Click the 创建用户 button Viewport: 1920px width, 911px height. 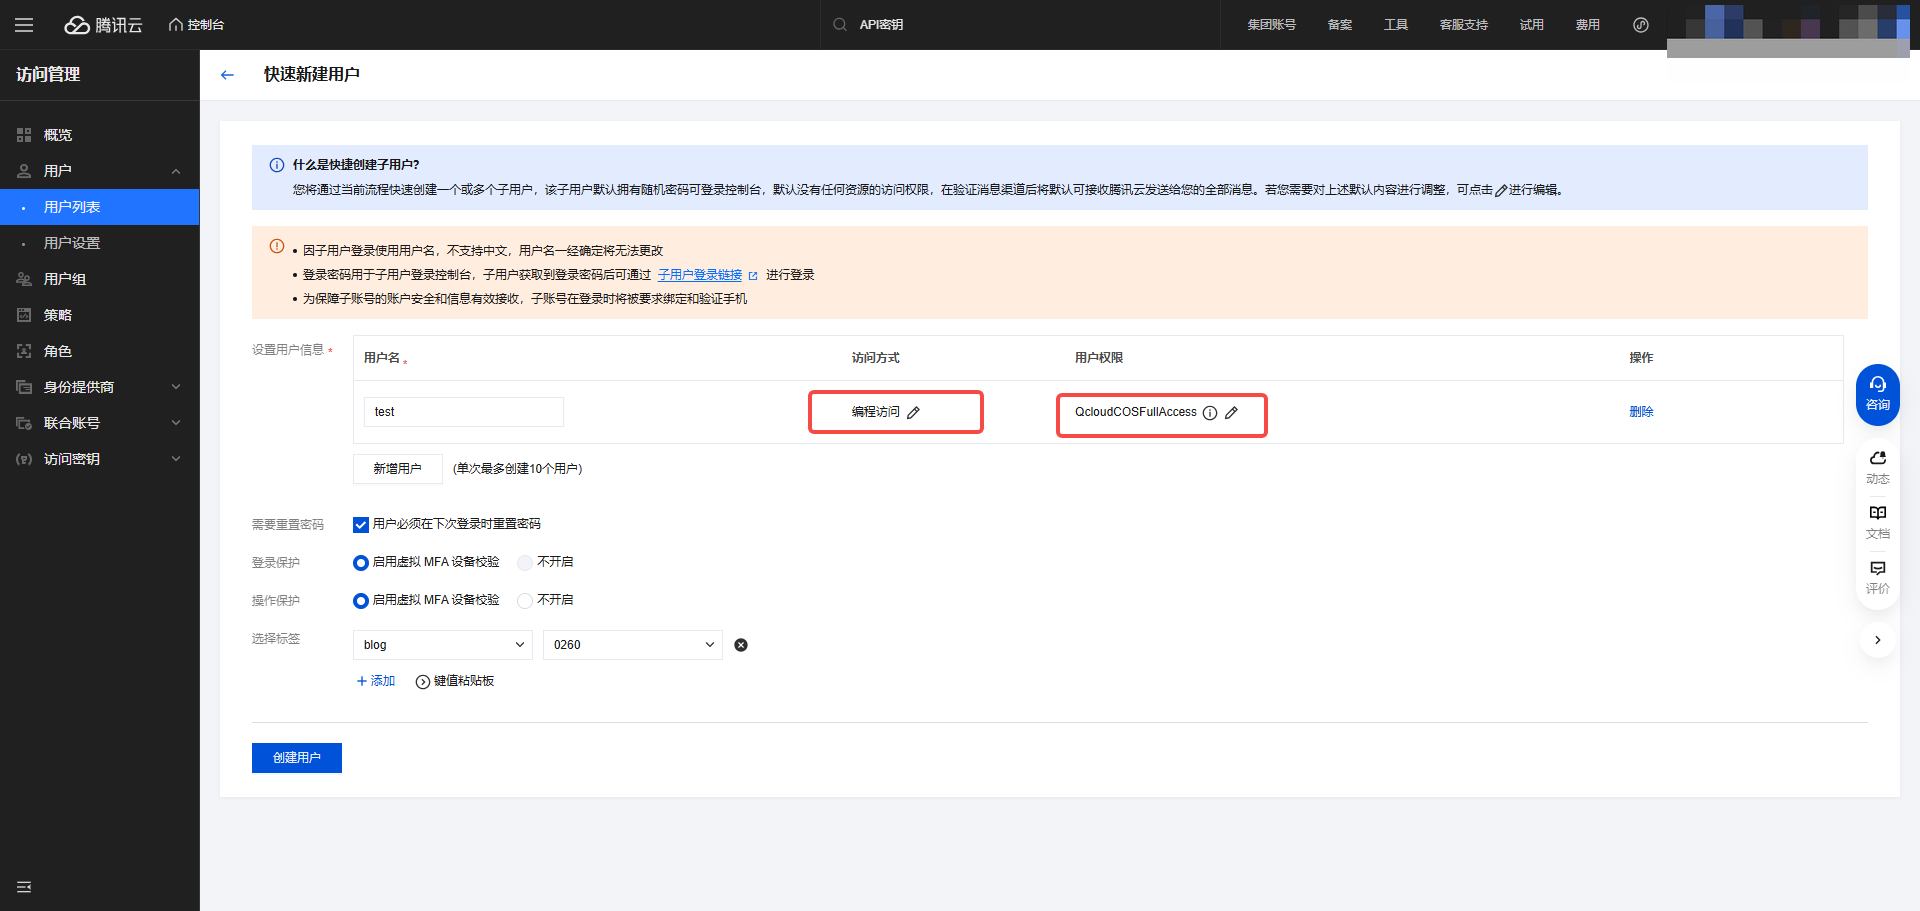(296, 758)
